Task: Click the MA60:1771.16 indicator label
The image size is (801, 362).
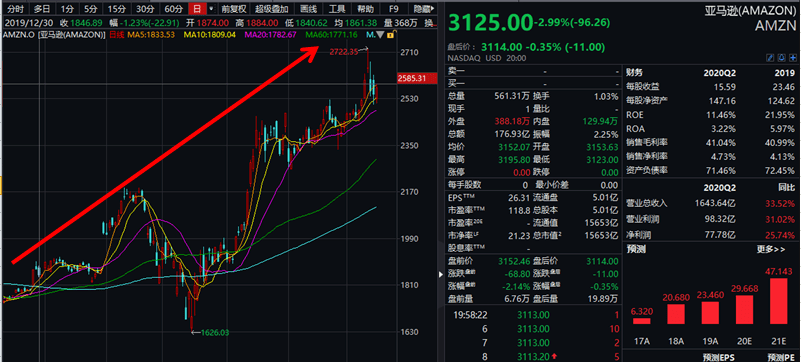Action: [331, 35]
